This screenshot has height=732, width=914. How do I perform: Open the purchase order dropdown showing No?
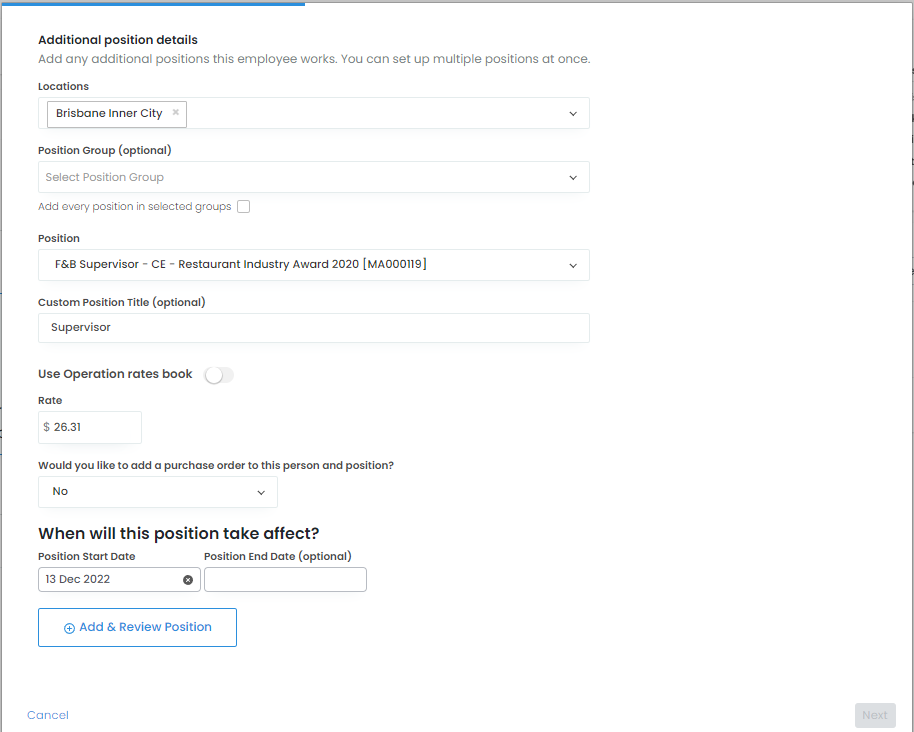click(x=158, y=492)
